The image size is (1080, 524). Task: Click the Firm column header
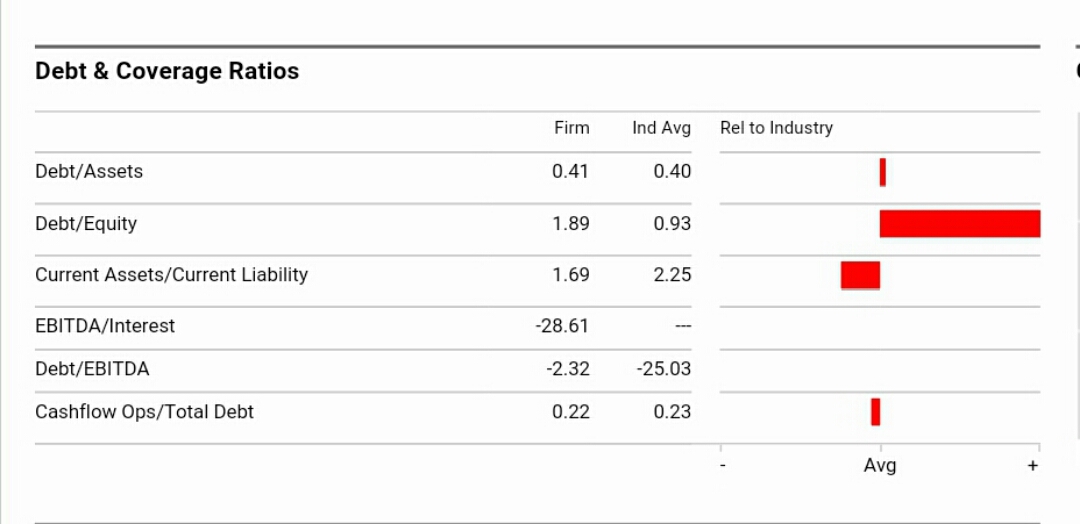tap(572, 128)
